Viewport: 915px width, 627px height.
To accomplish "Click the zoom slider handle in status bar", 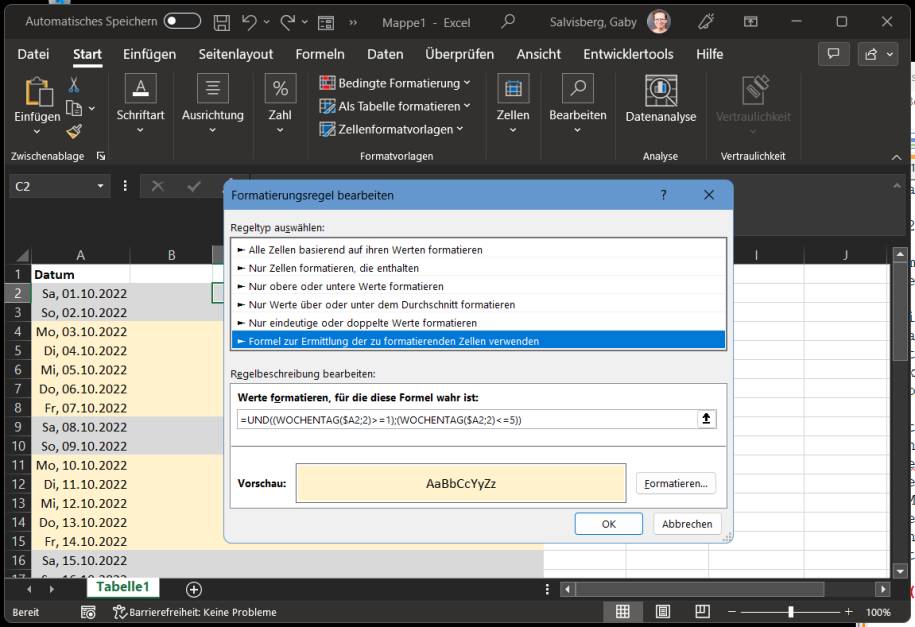I will pyautogui.click(x=790, y=611).
